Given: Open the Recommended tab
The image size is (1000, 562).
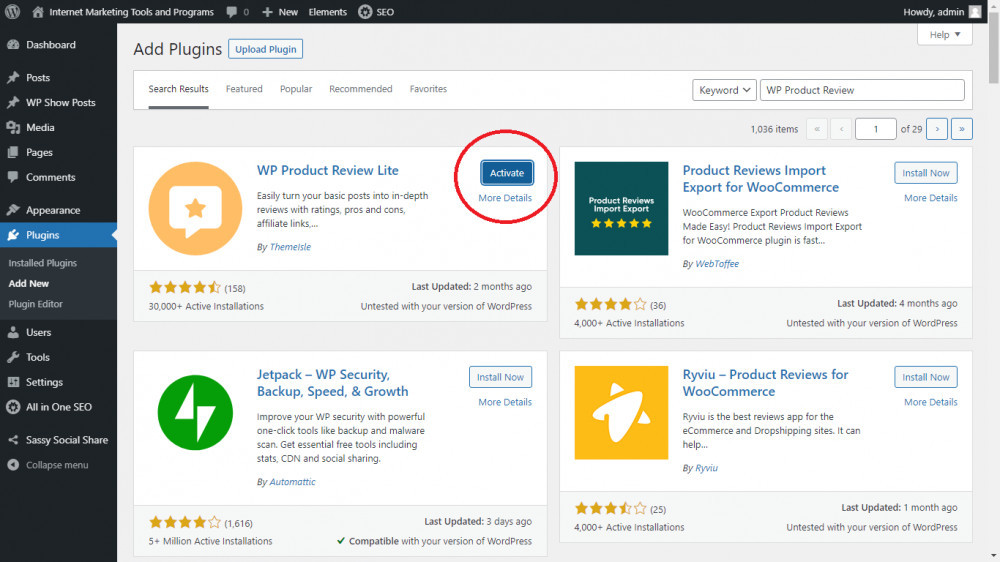Looking at the screenshot, I should click(x=360, y=89).
